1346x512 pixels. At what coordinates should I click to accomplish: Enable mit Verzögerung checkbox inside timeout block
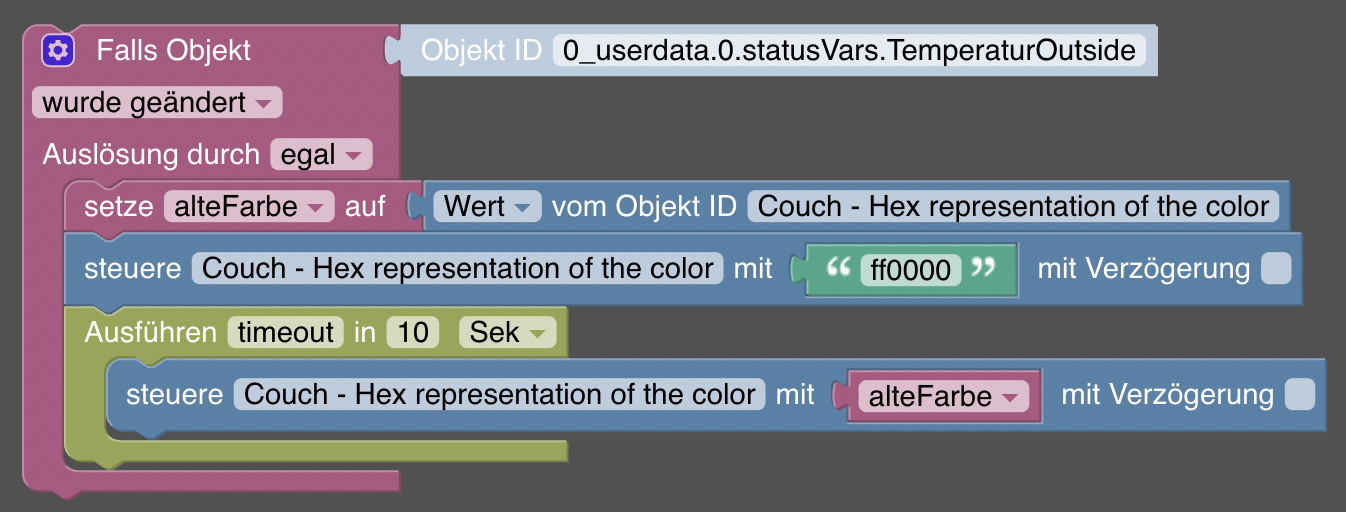coord(1299,394)
